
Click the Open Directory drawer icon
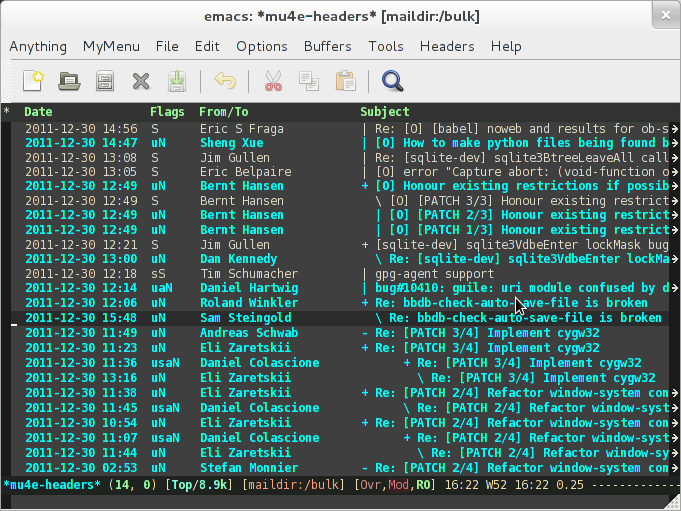tap(104, 81)
